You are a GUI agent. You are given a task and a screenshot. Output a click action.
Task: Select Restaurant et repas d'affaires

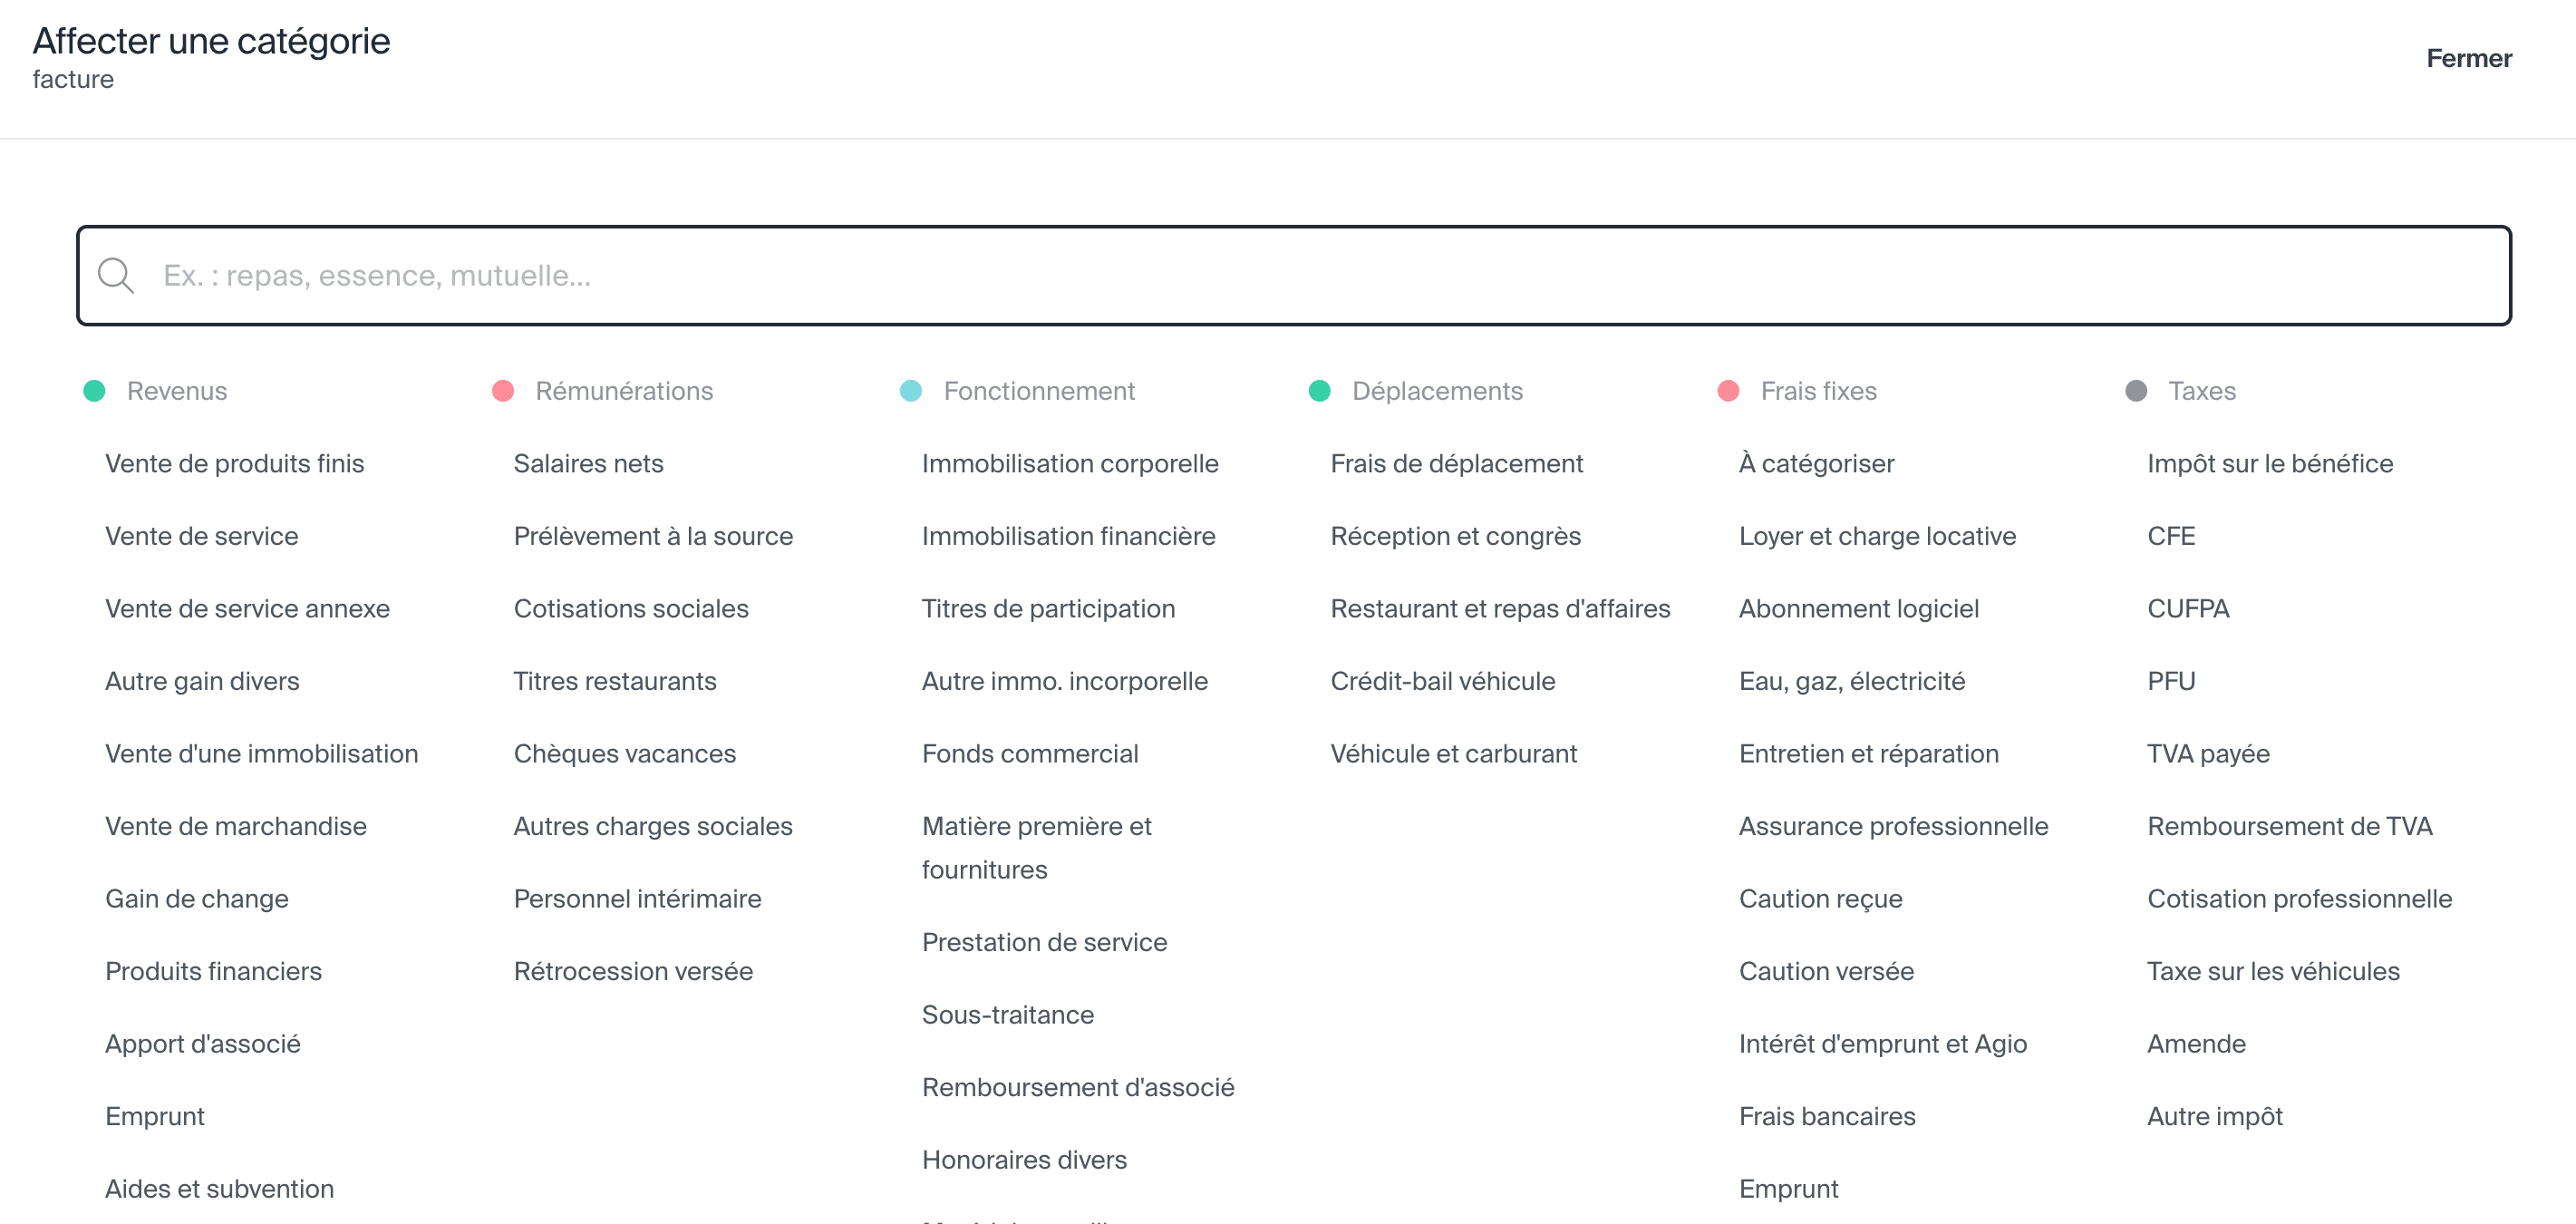[x=1499, y=609]
